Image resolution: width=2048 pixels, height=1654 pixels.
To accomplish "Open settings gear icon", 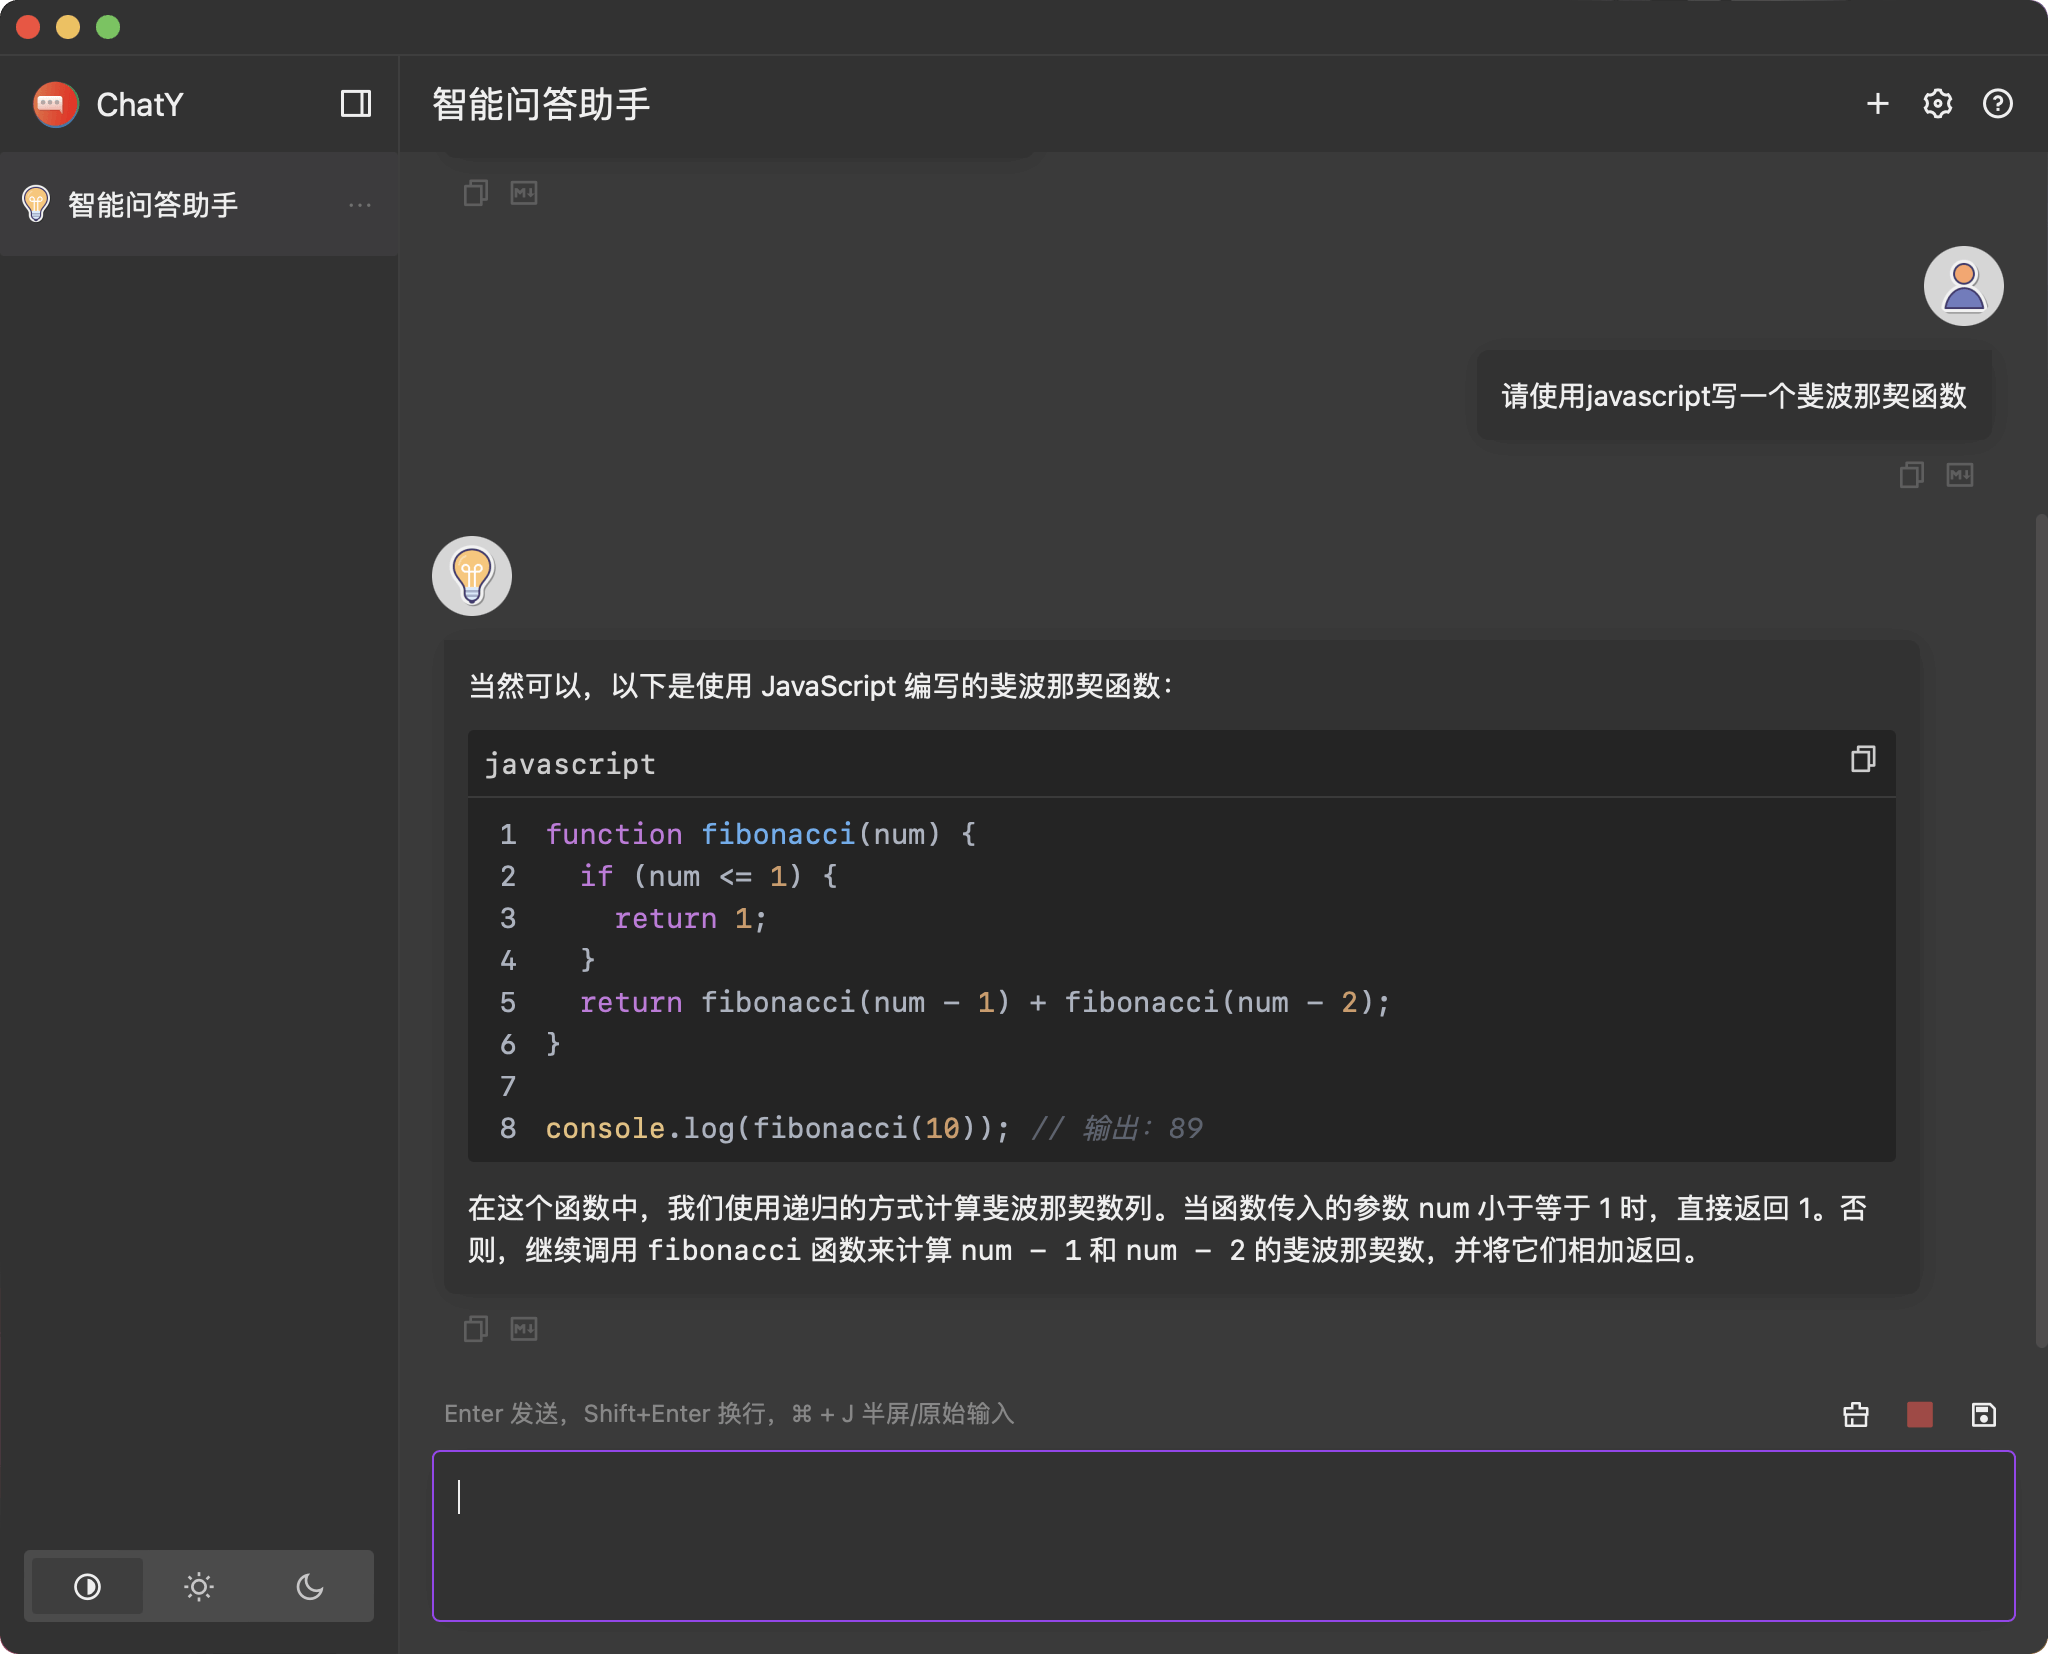I will [1937, 104].
